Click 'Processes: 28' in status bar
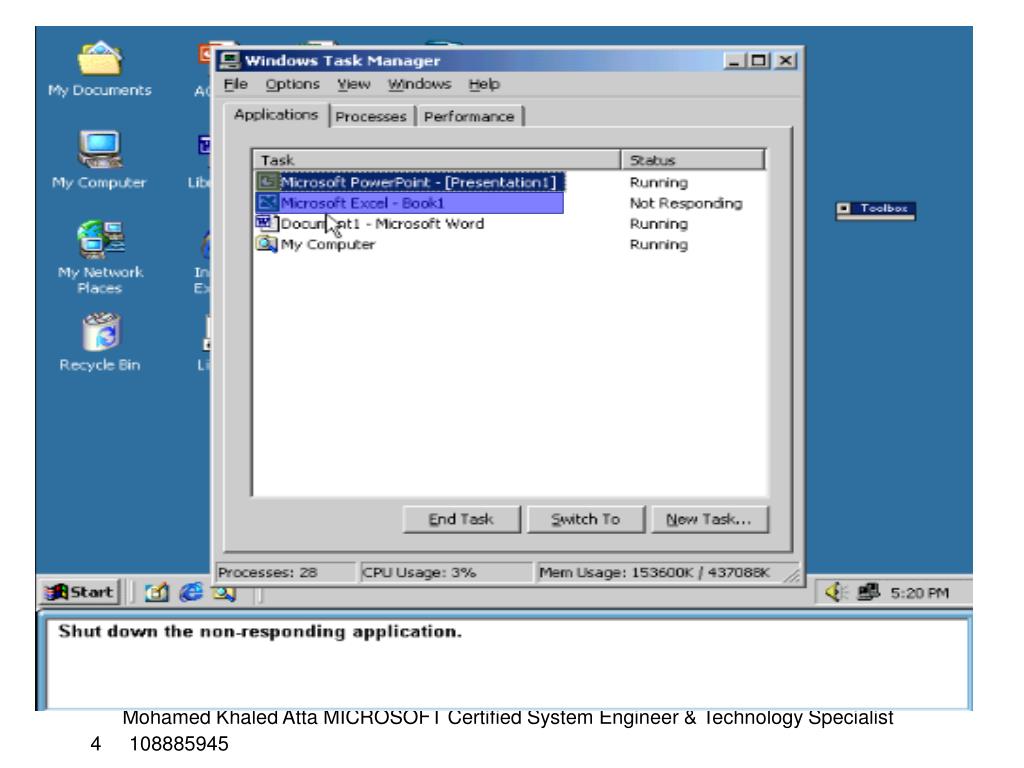The width and height of the screenshot is (1024, 768). coord(268,573)
